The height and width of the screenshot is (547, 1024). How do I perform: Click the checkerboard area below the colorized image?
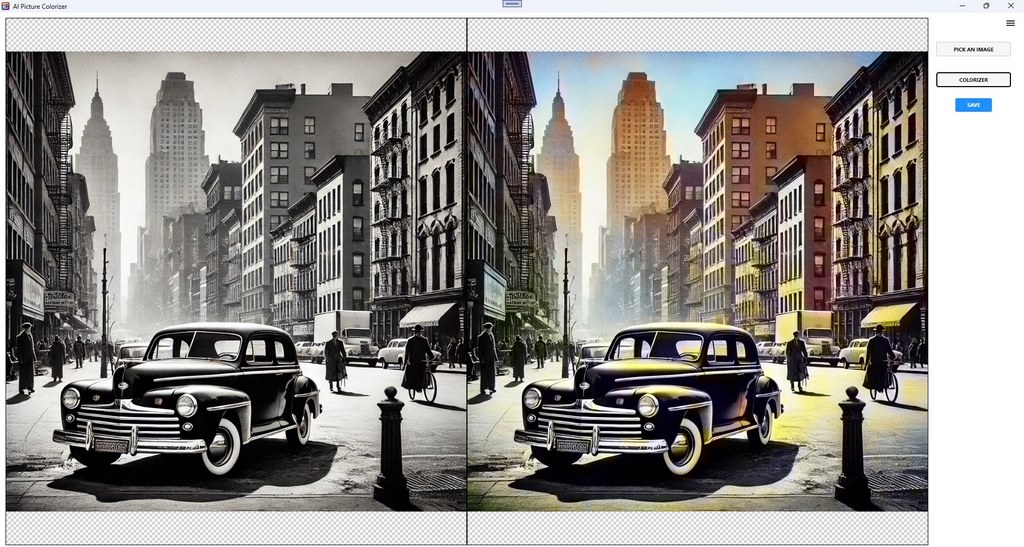click(x=697, y=527)
